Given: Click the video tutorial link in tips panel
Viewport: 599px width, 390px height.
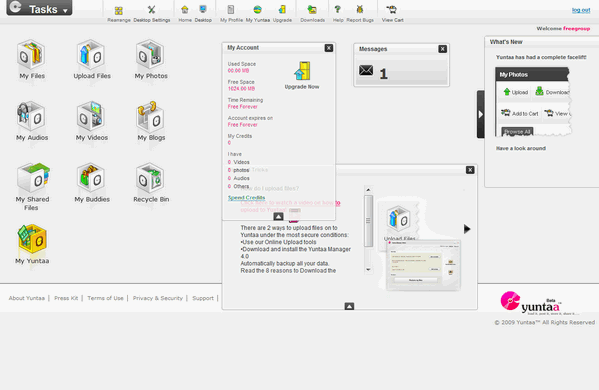Looking at the screenshot, I should (x=290, y=206).
